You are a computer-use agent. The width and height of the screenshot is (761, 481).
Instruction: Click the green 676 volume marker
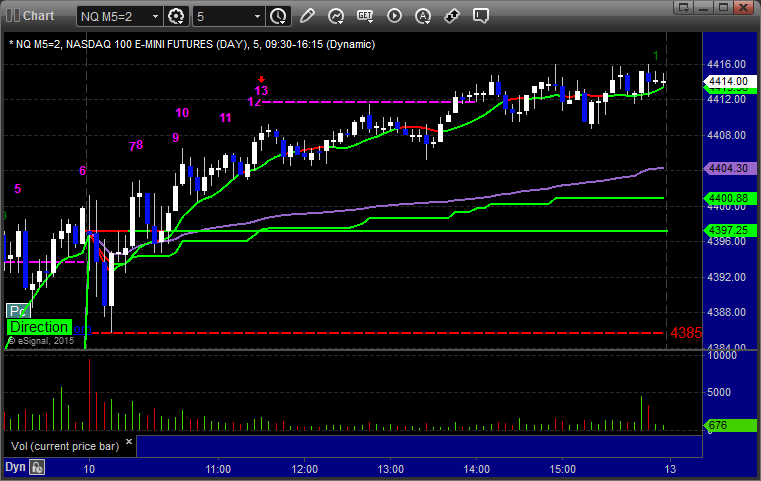728,425
